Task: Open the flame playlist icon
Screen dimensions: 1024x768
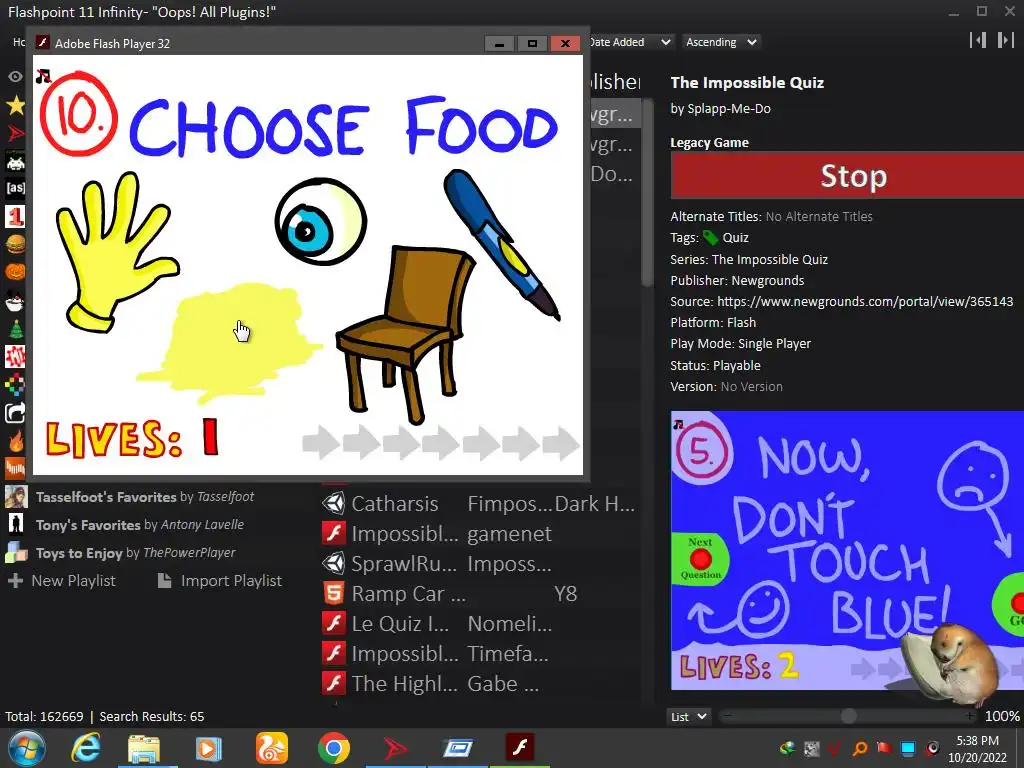Action: [15, 441]
